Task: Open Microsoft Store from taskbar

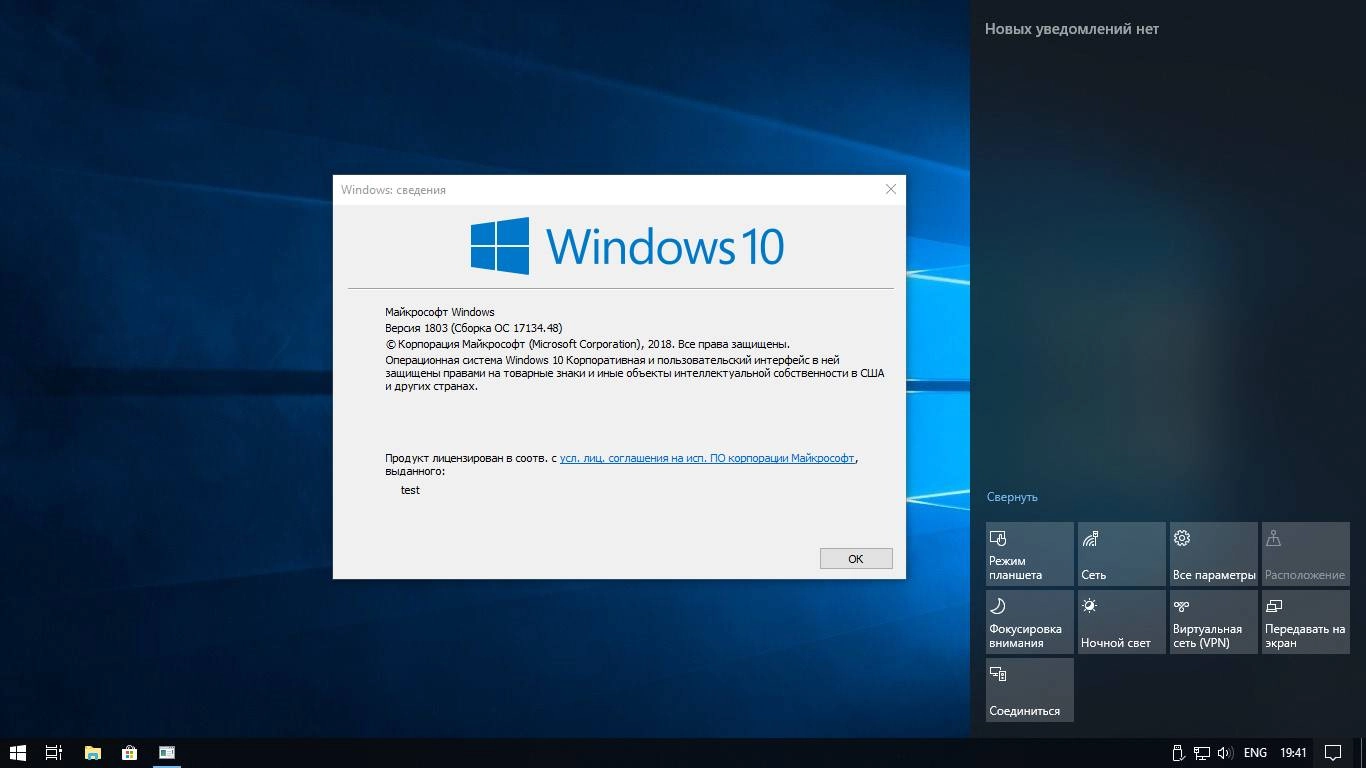Action: click(129, 753)
